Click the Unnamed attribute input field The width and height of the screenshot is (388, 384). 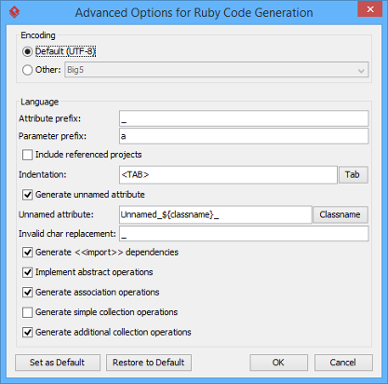coord(215,215)
